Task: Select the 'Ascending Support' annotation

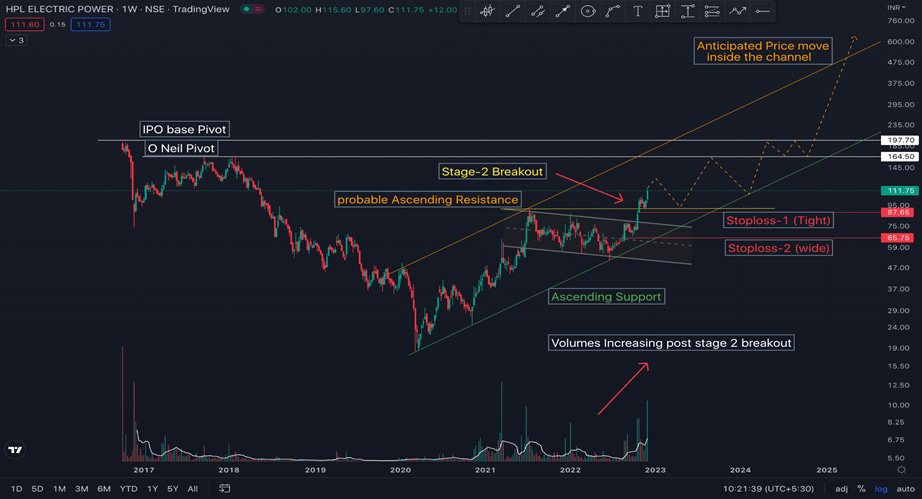Action: point(606,297)
